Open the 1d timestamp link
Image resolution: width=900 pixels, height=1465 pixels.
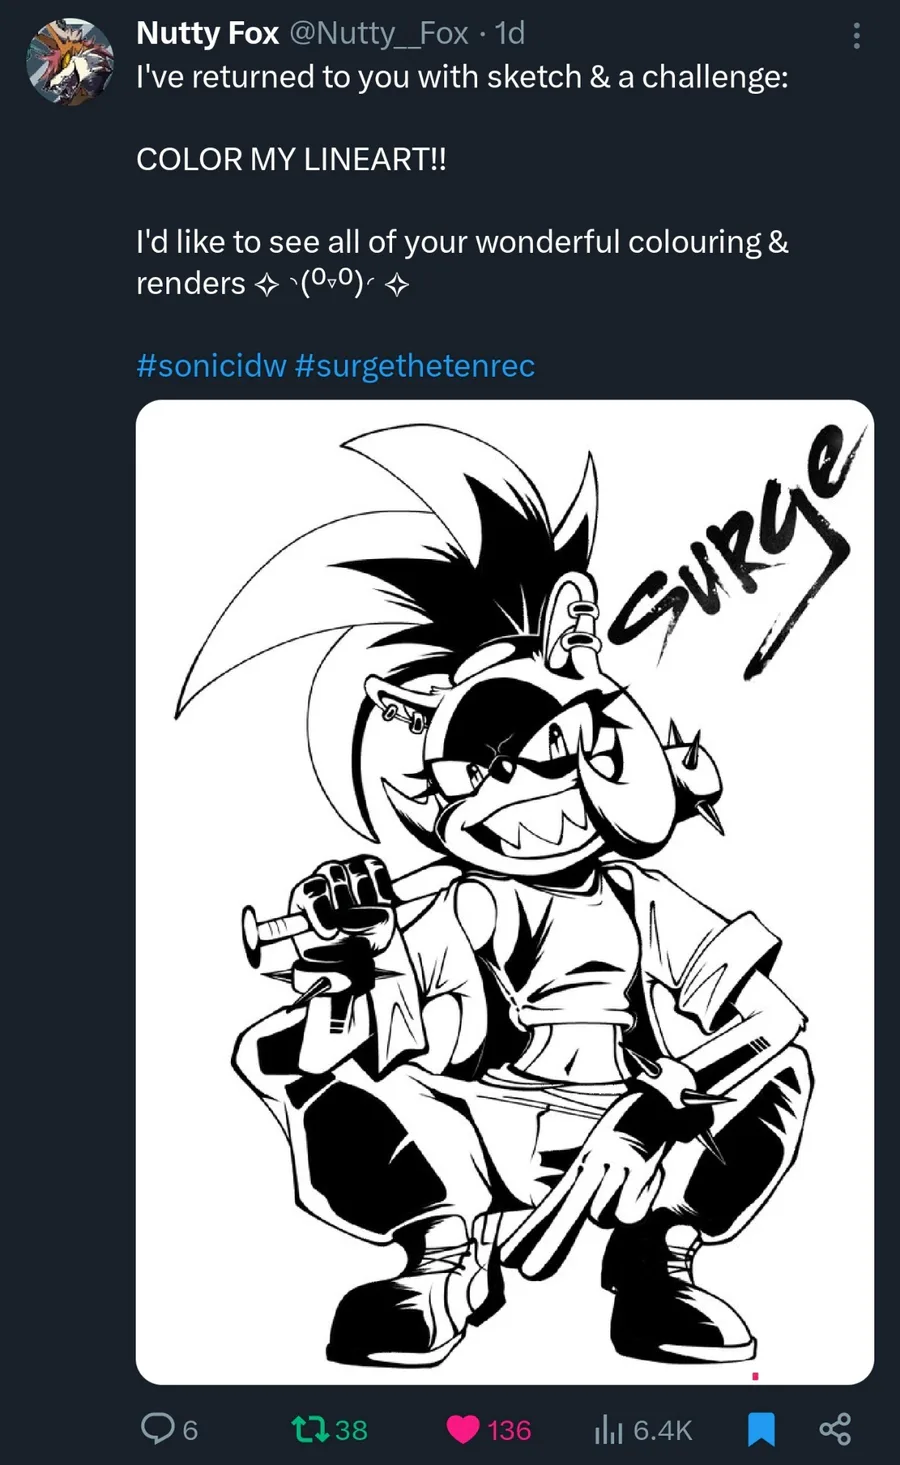coord(510,33)
